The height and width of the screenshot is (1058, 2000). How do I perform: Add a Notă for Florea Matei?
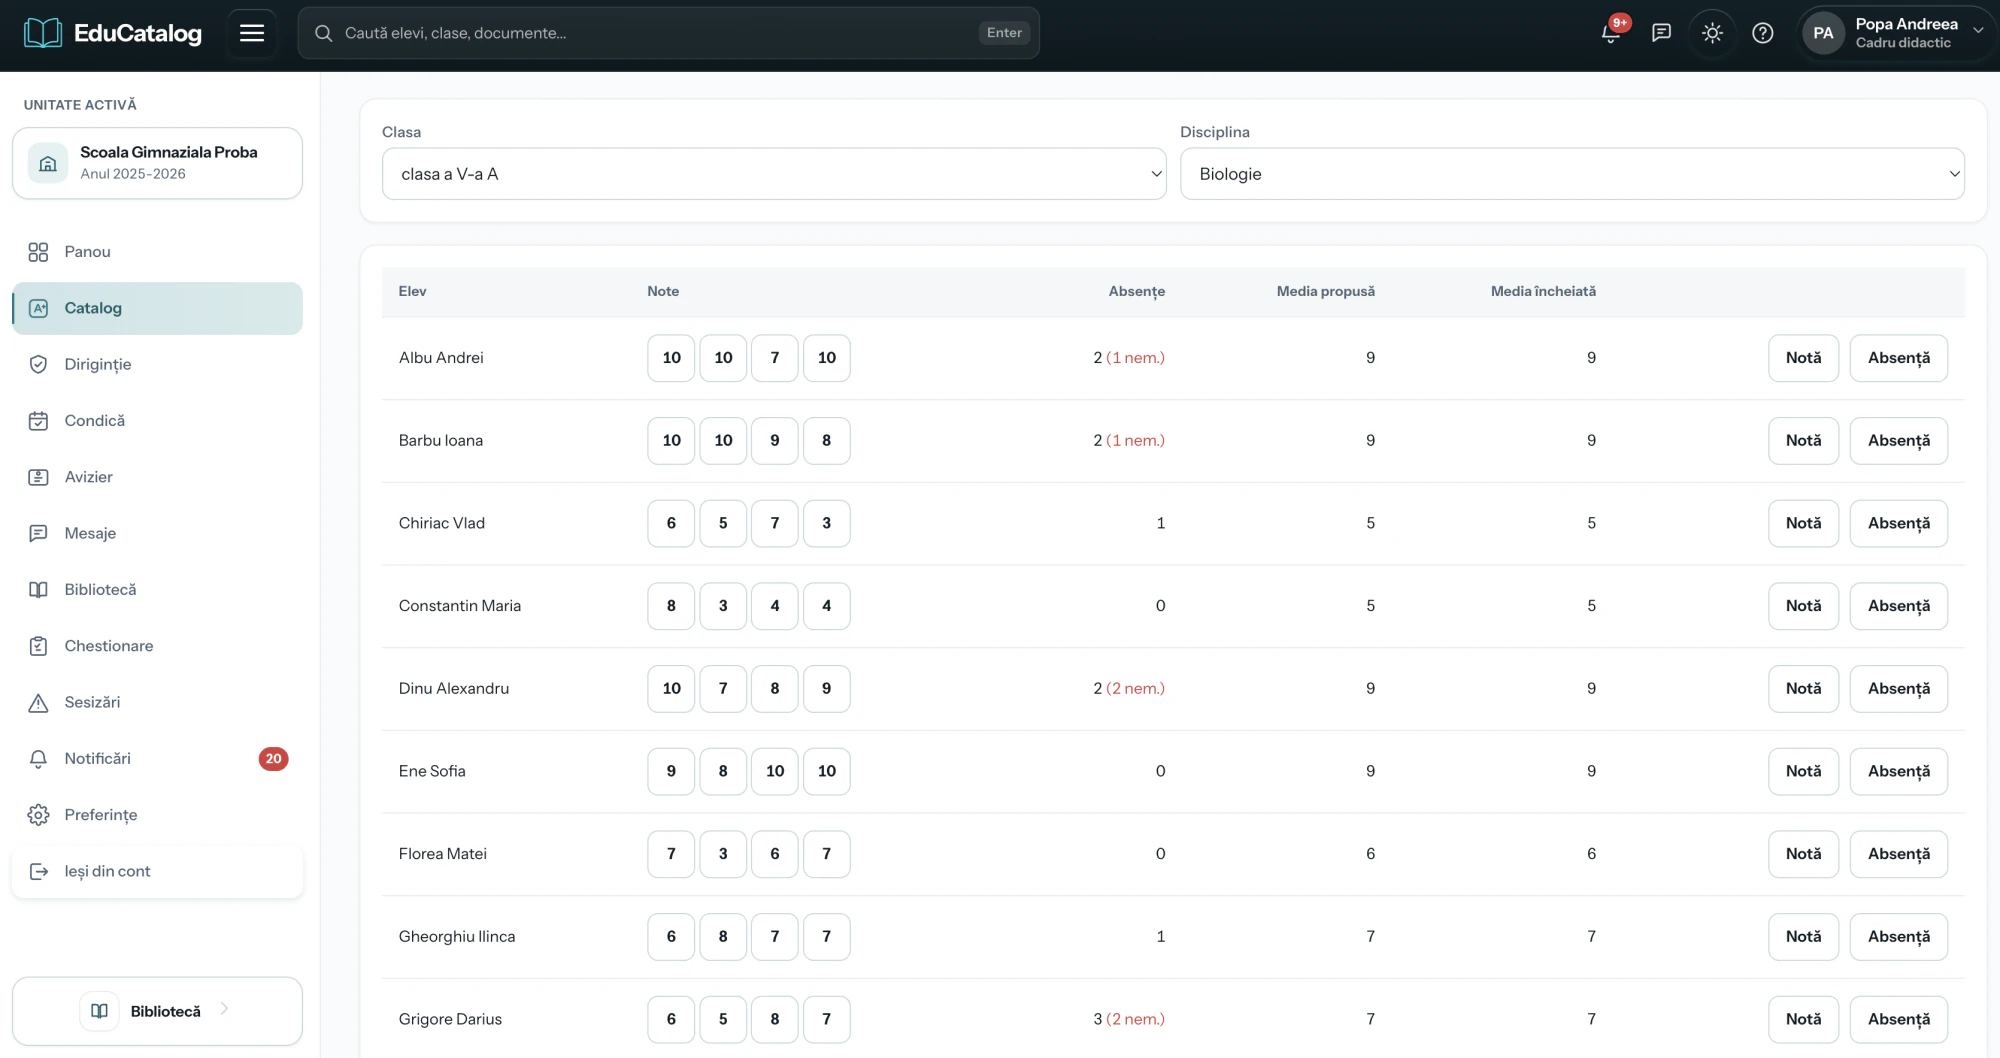(x=1803, y=854)
